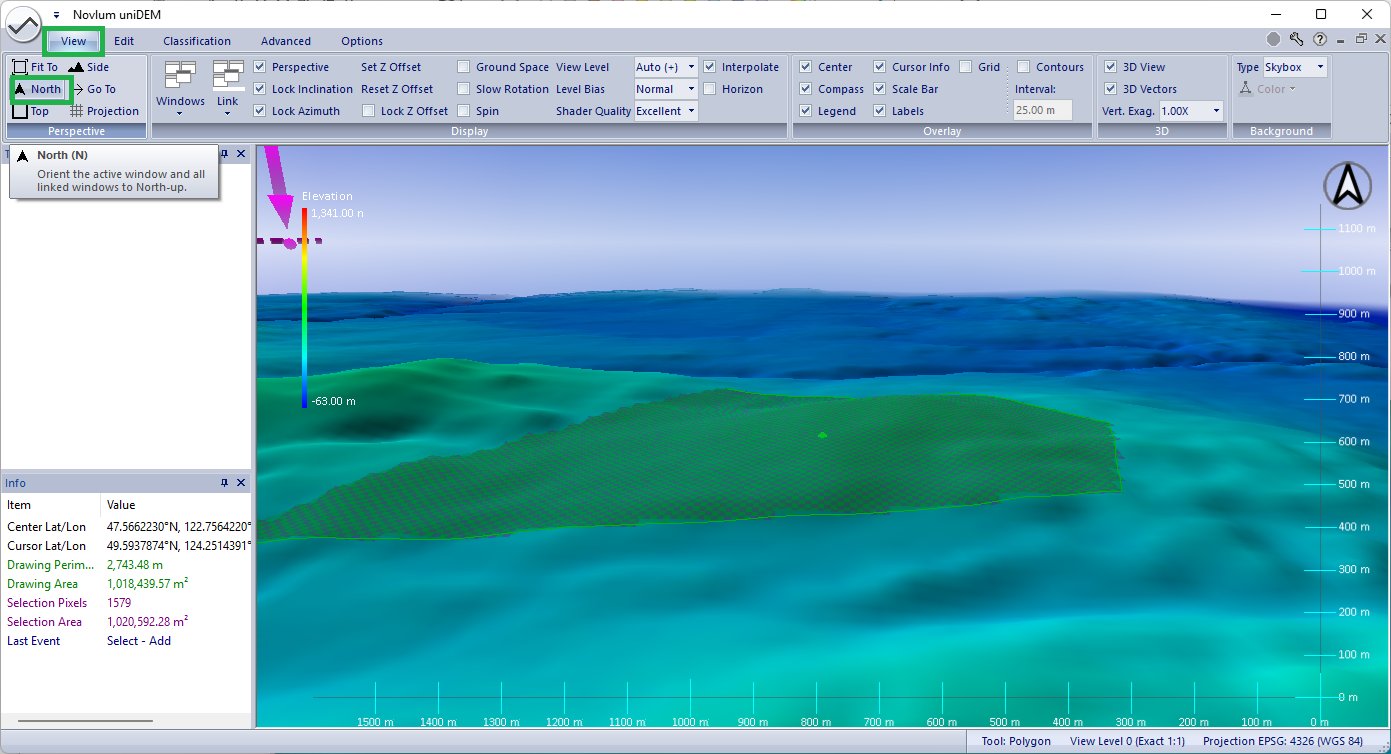Viewport: 1391px width, 754px height.
Task: Open the Go To location tool
Action: click(93, 89)
